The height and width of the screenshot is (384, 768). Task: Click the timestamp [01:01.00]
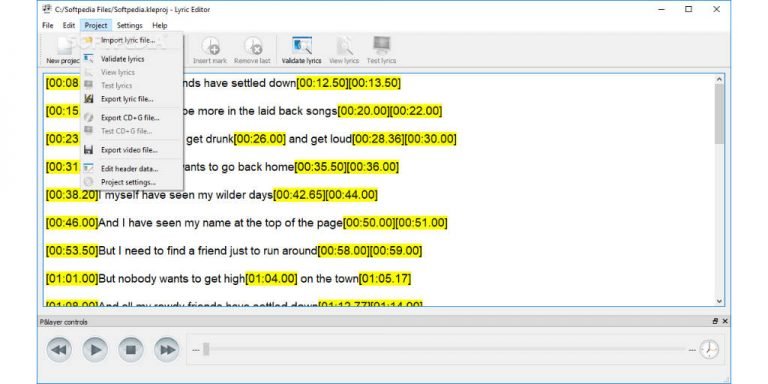pos(72,279)
